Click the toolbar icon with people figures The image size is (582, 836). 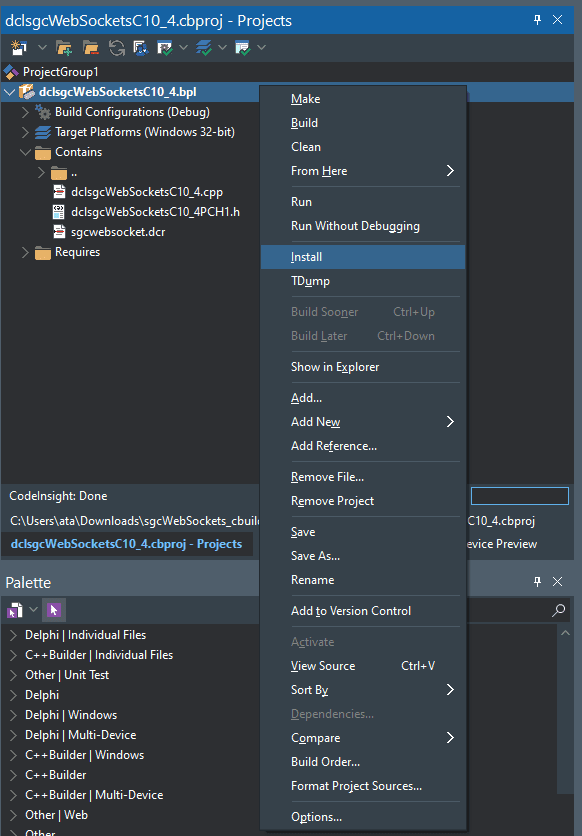coord(141,48)
